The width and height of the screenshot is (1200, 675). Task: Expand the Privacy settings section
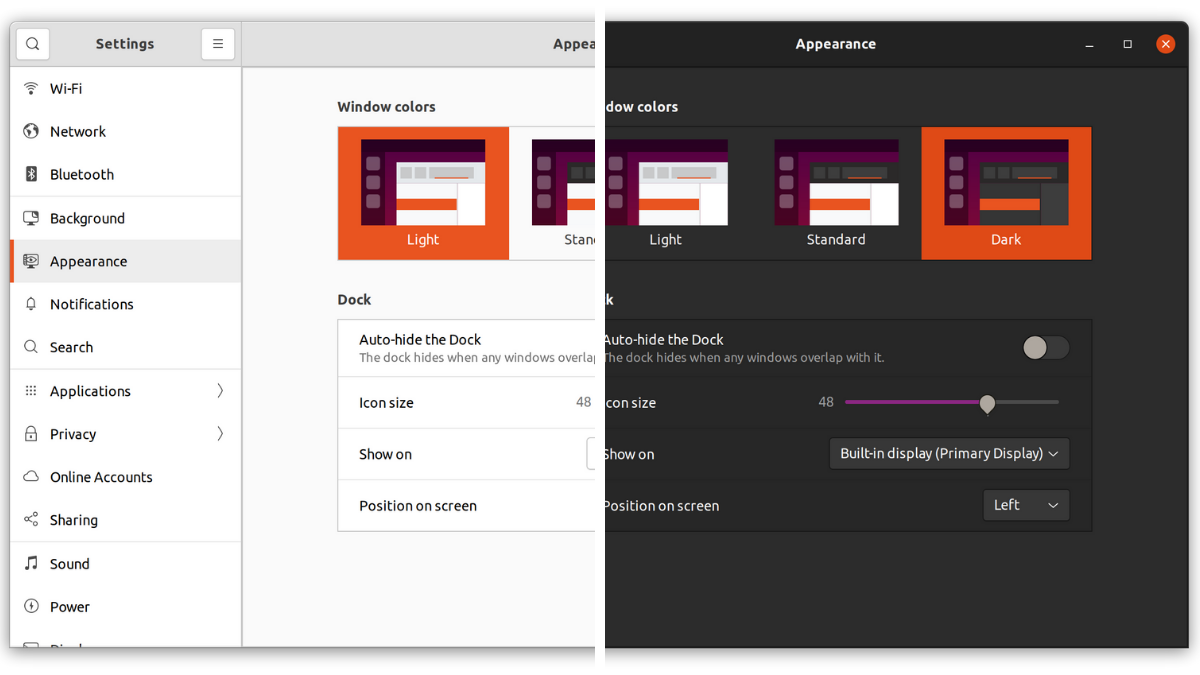tap(71, 434)
